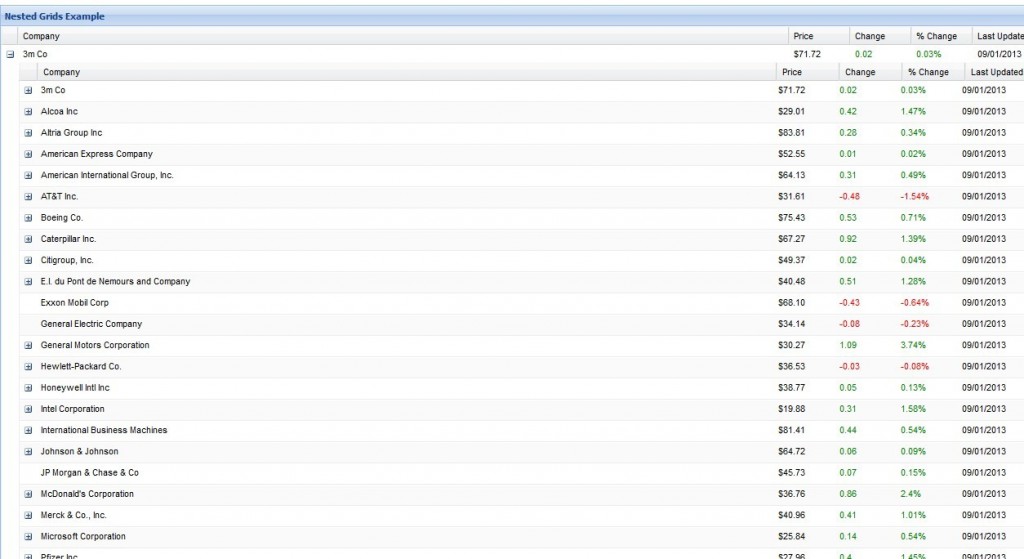1024x559 pixels.
Task: Click Caterpillar change value 0.92
Action: [848, 239]
